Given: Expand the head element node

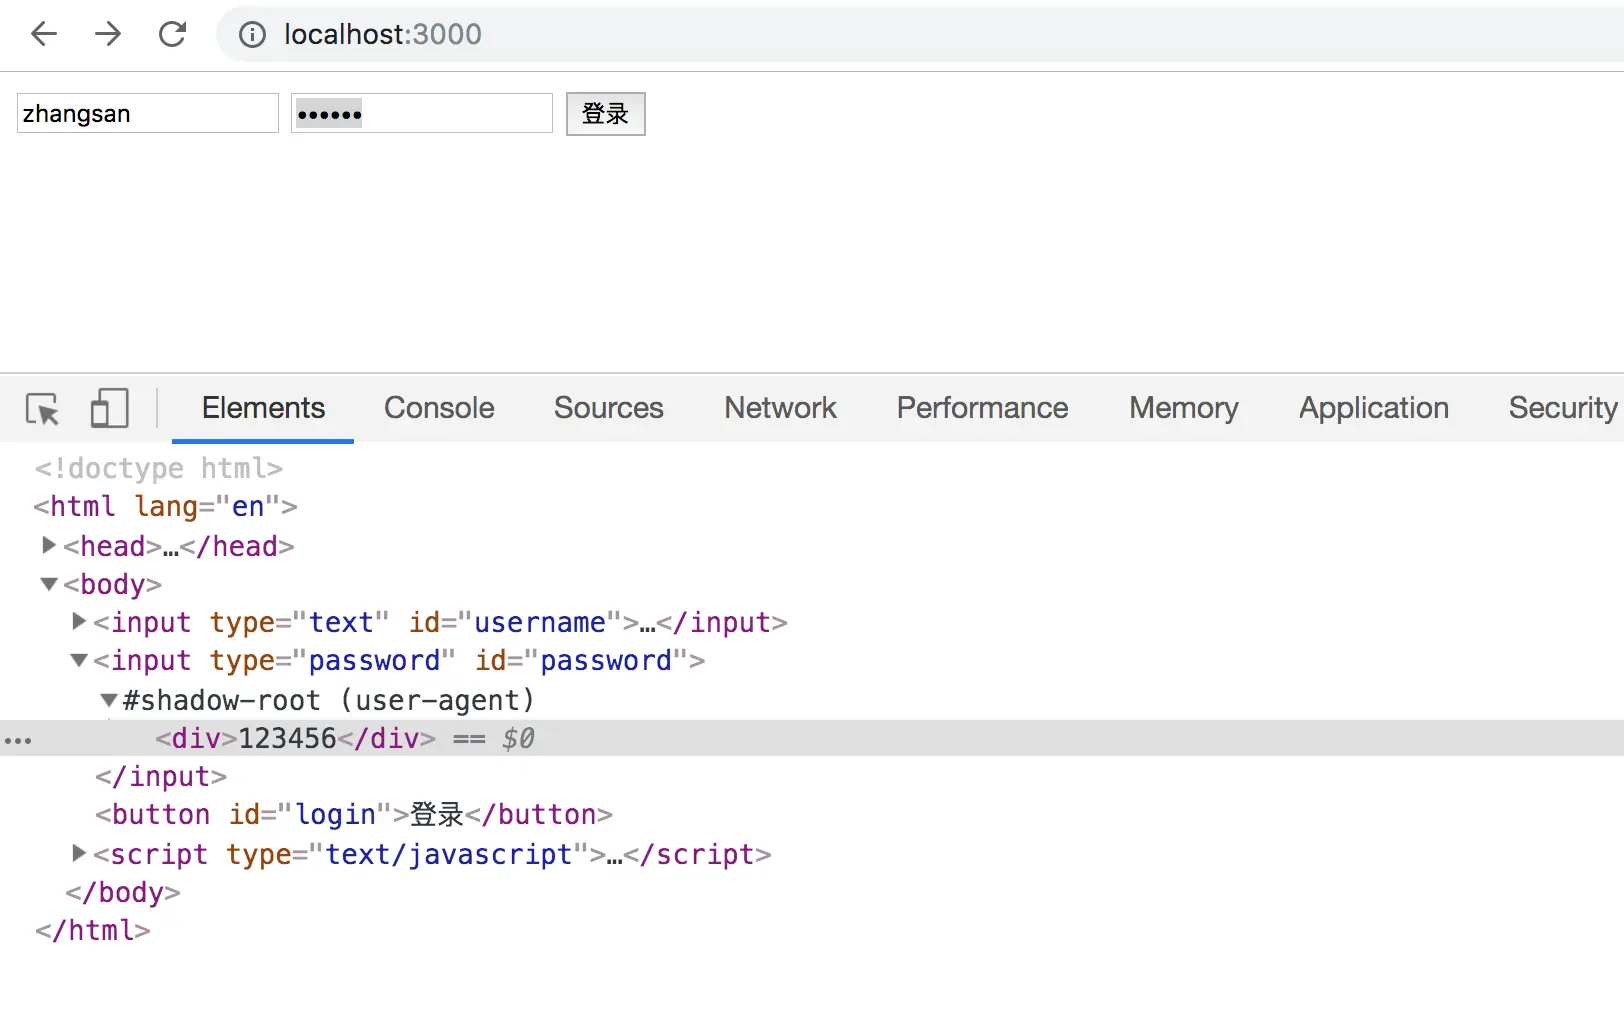Looking at the screenshot, I should [48, 545].
